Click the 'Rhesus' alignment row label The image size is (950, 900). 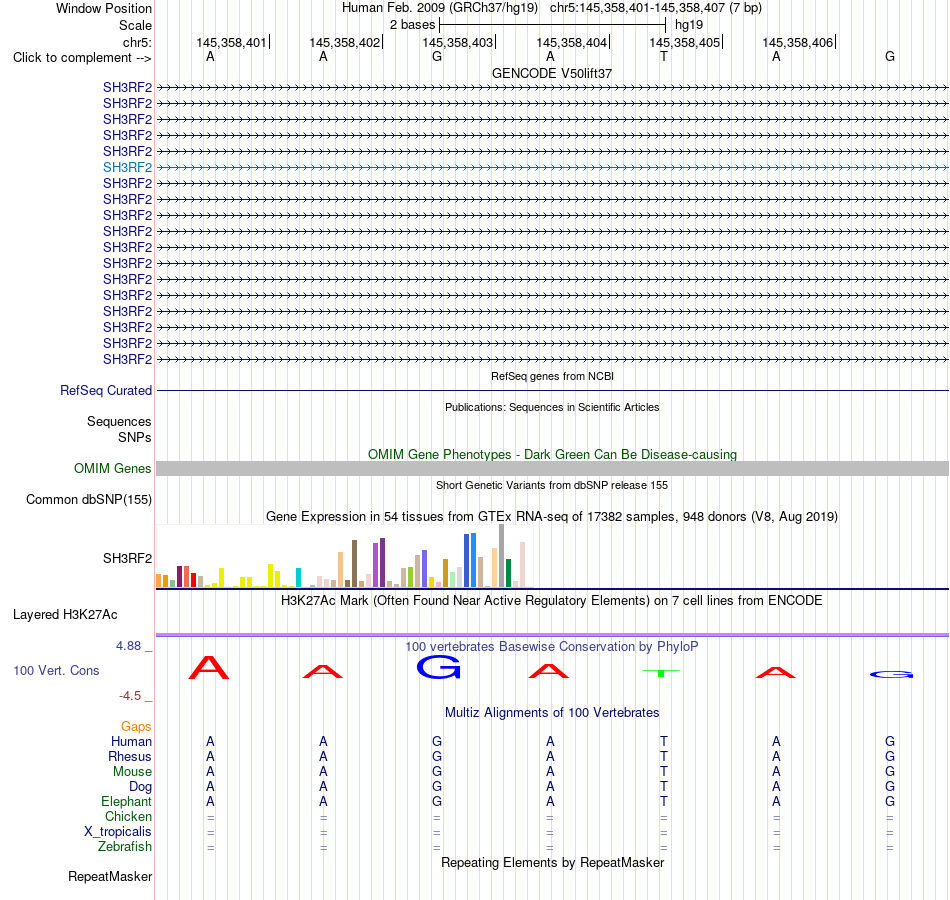coord(130,756)
